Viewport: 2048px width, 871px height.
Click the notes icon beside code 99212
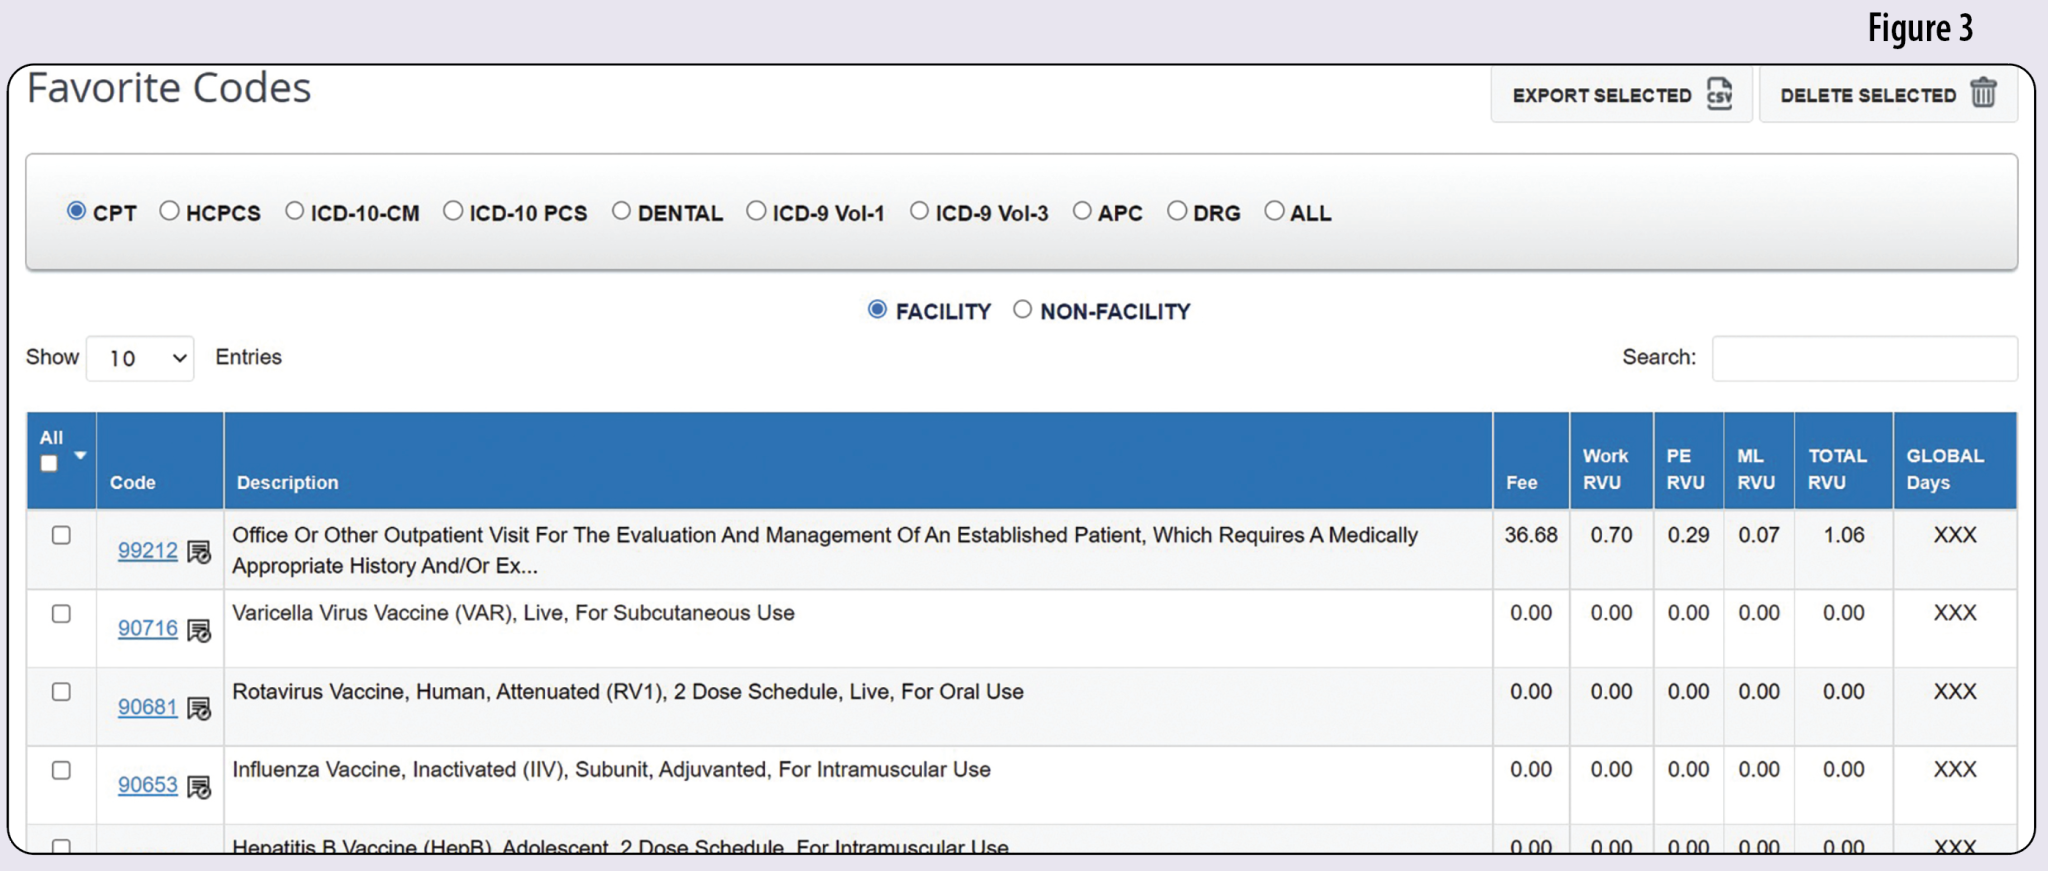click(x=199, y=552)
